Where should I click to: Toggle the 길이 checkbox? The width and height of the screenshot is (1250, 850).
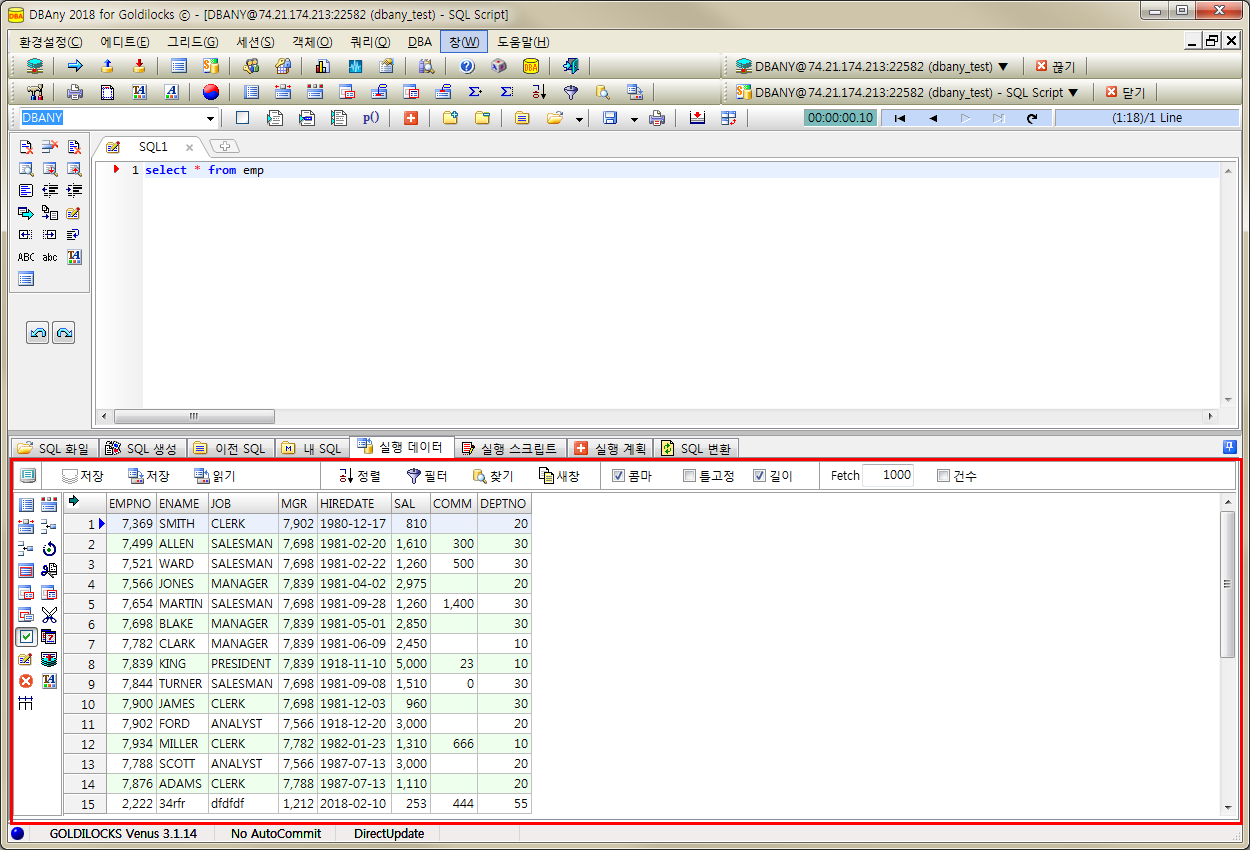pos(759,476)
